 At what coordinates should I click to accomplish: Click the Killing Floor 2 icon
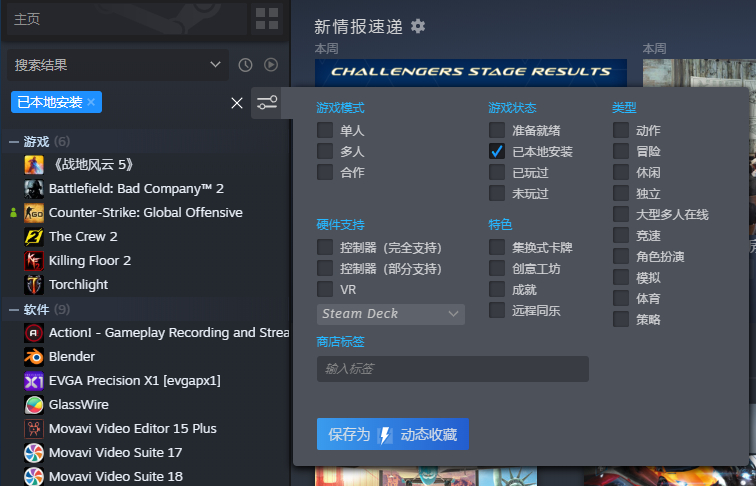click(34, 261)
